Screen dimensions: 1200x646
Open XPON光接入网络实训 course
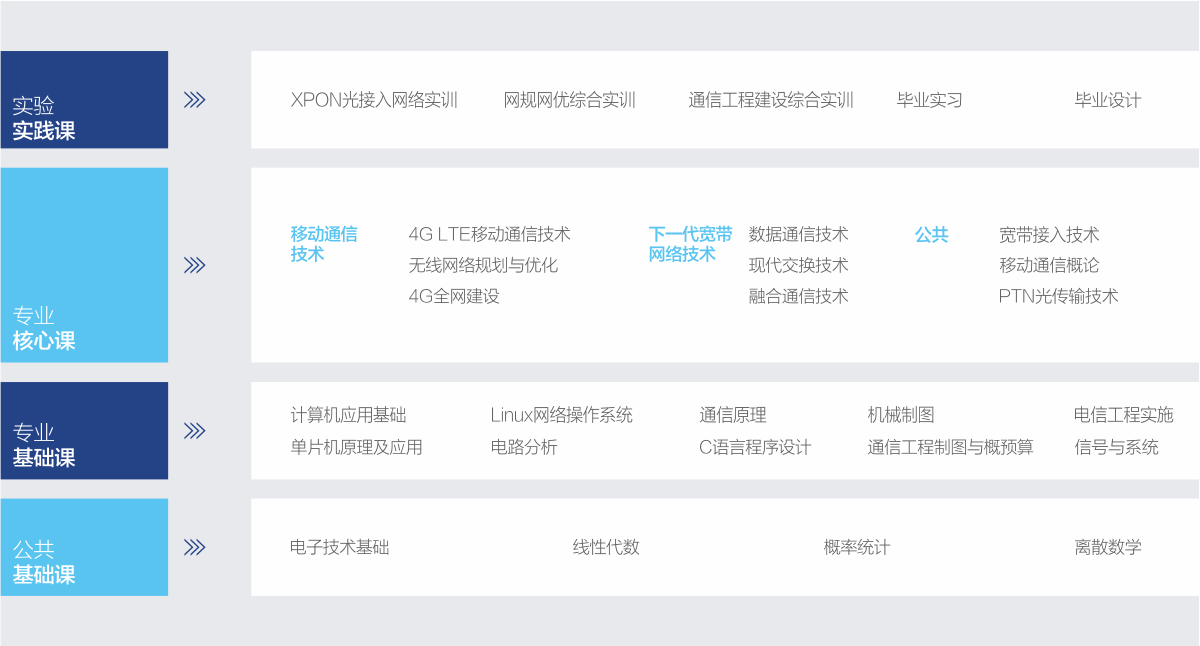tap(373, 100)
